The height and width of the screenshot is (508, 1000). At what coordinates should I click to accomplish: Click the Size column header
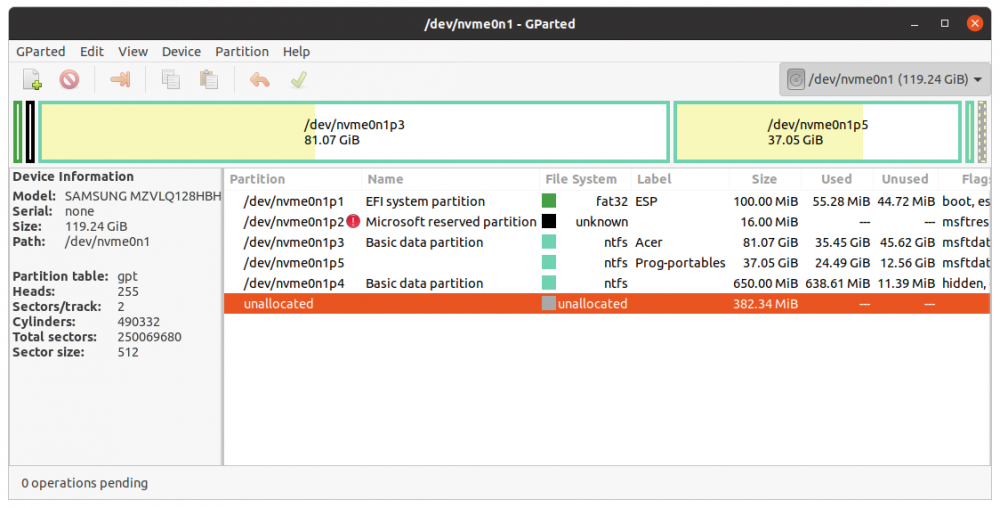tap(764, 179)
